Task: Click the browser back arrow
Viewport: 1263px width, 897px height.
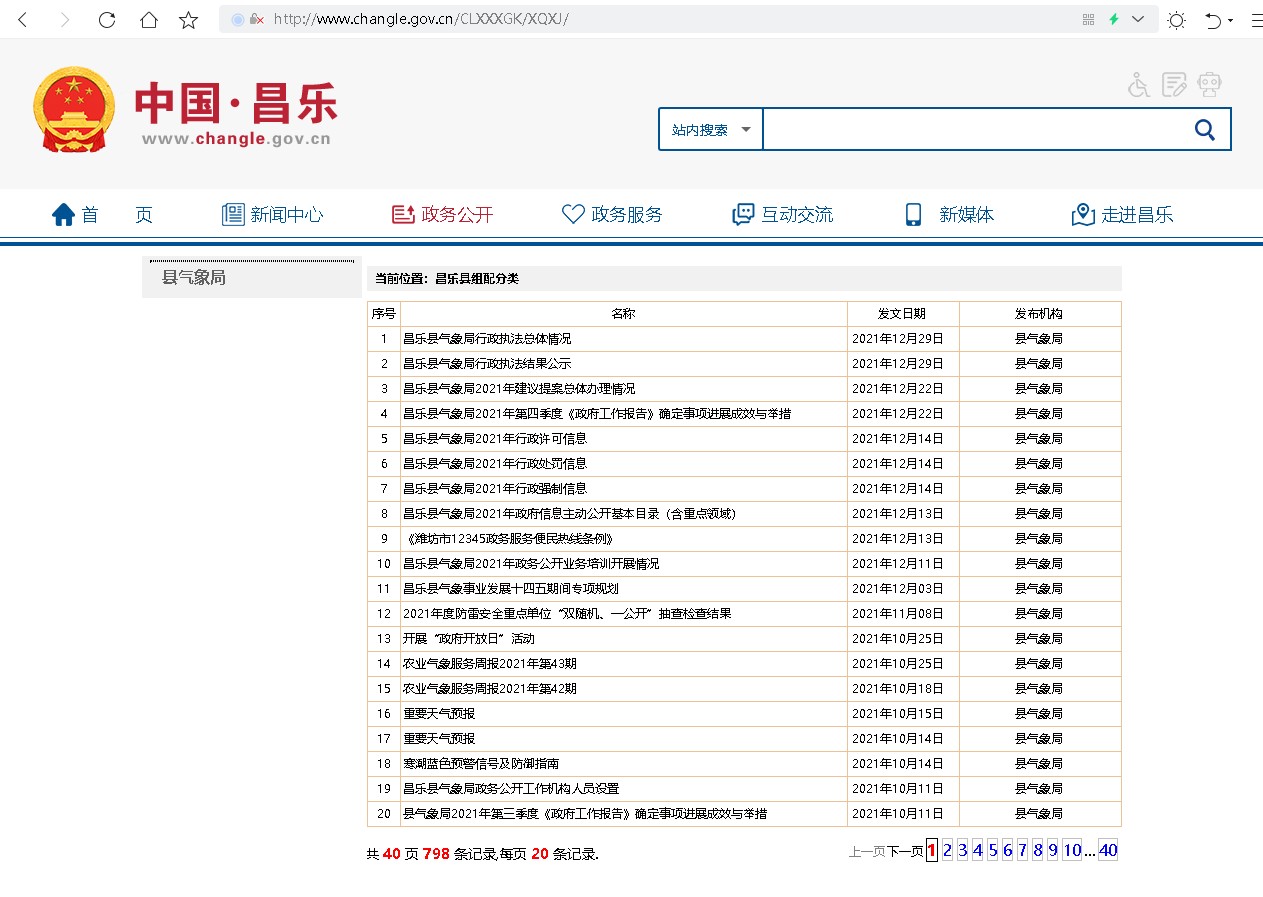Action: coord(23,20)
